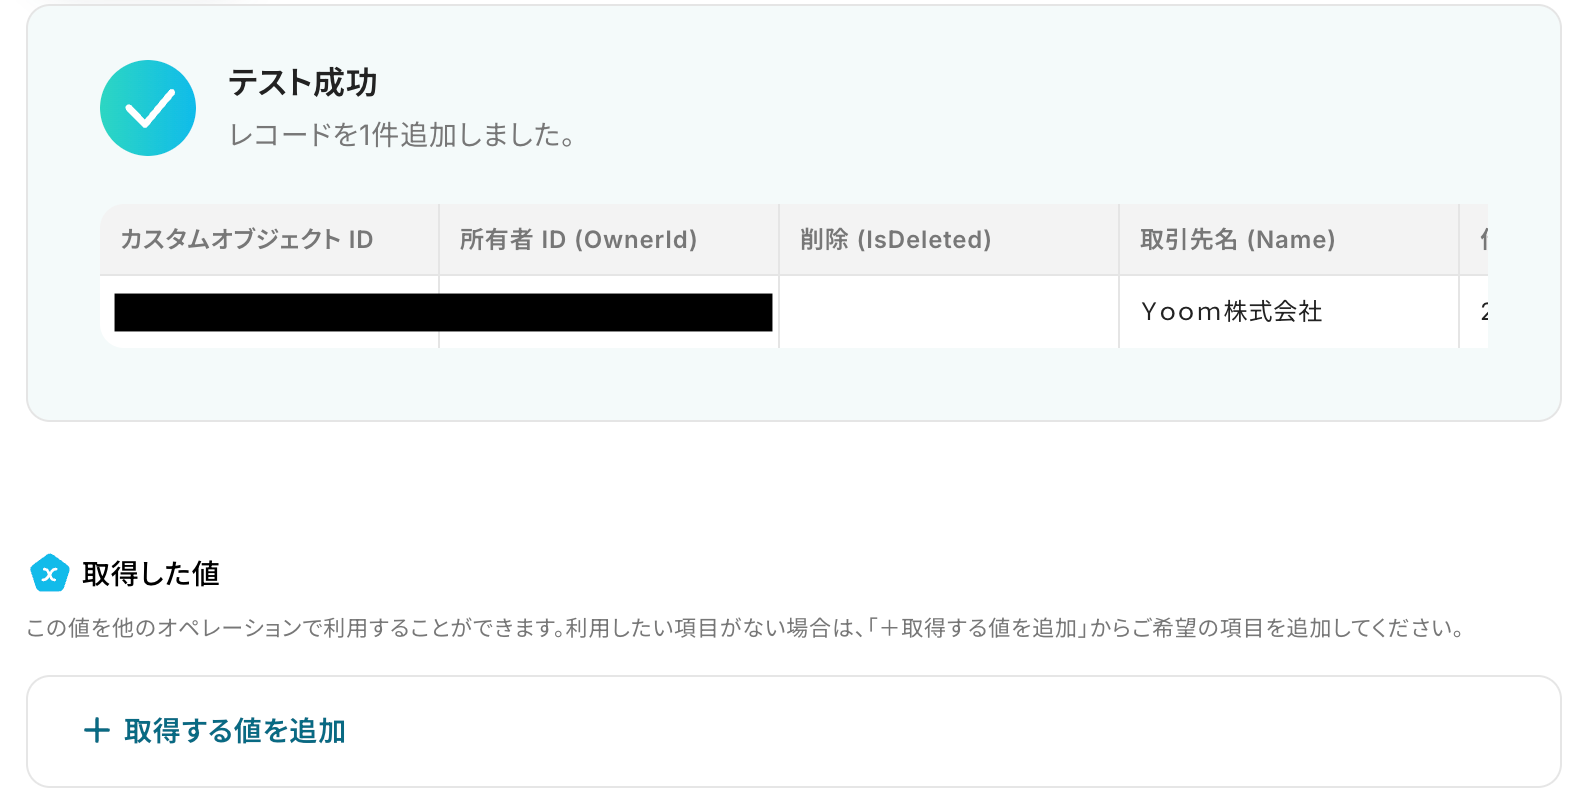Click the empty IsDeleted value cell
The width and height of the screenshot is (1584, 806).
pos(949,312)
